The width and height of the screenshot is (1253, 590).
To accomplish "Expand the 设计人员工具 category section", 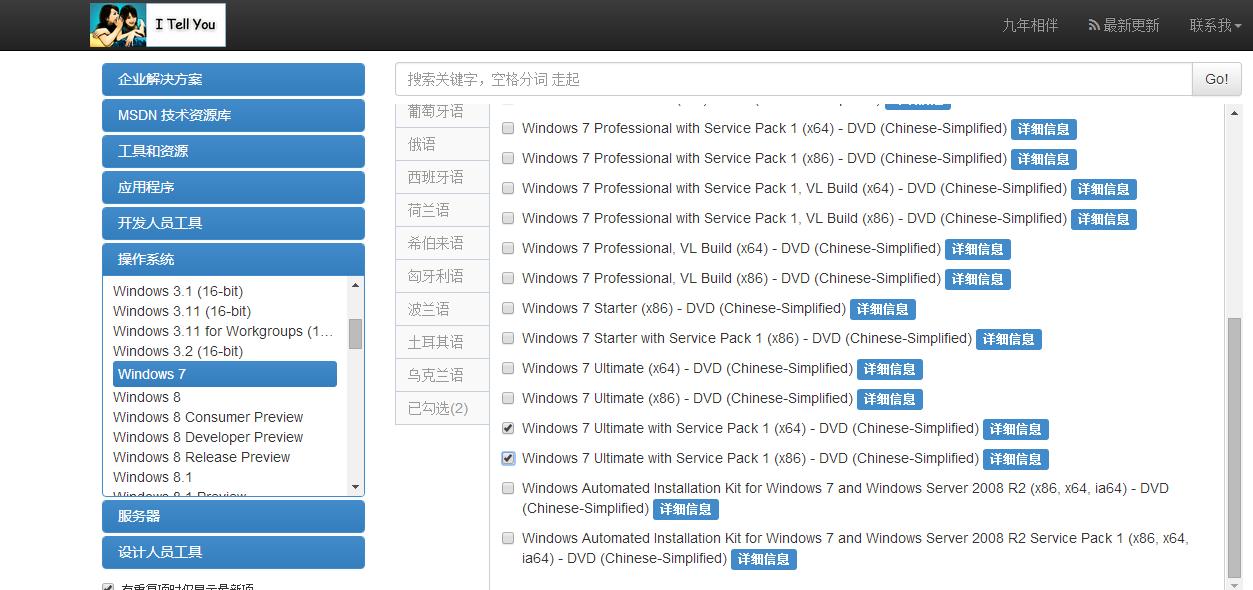I will pyautogui.click(x=232, y=552).
